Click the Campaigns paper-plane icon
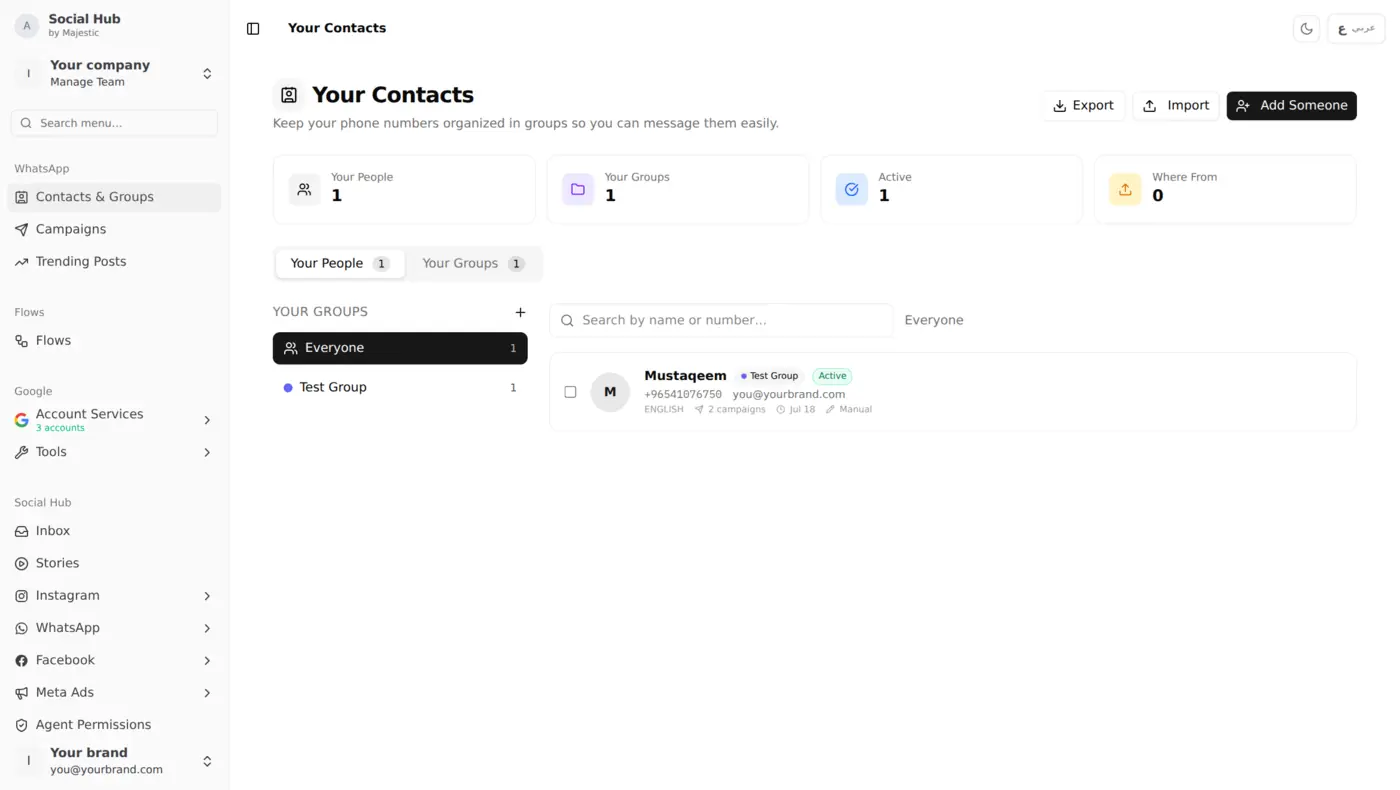 21,230
